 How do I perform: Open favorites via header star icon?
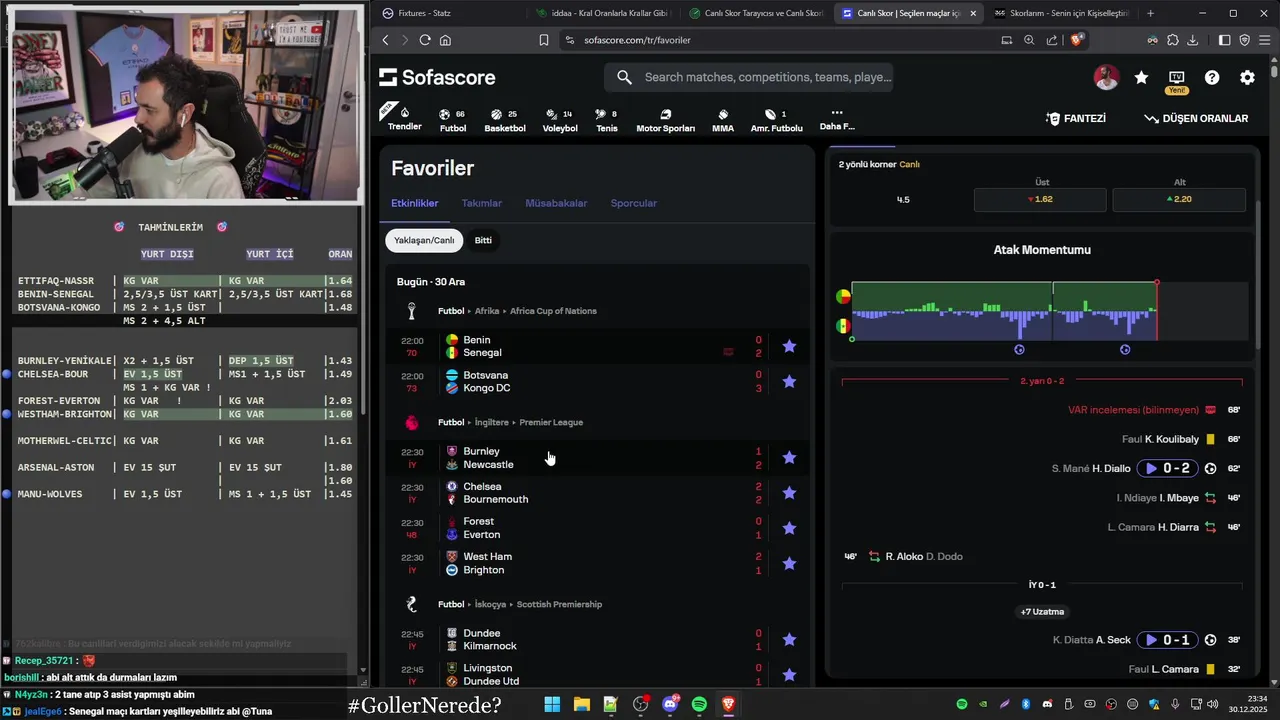coord(1141,77)
